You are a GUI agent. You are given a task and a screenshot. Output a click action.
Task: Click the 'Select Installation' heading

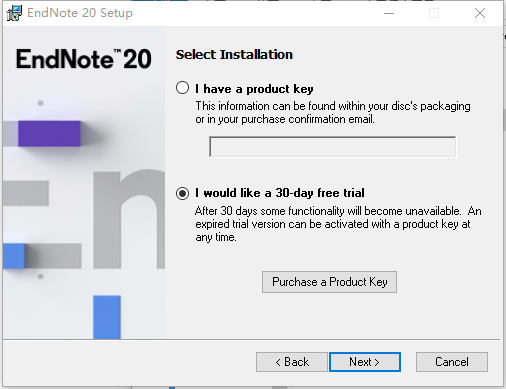pyautogui.click(x=234, y=55)
